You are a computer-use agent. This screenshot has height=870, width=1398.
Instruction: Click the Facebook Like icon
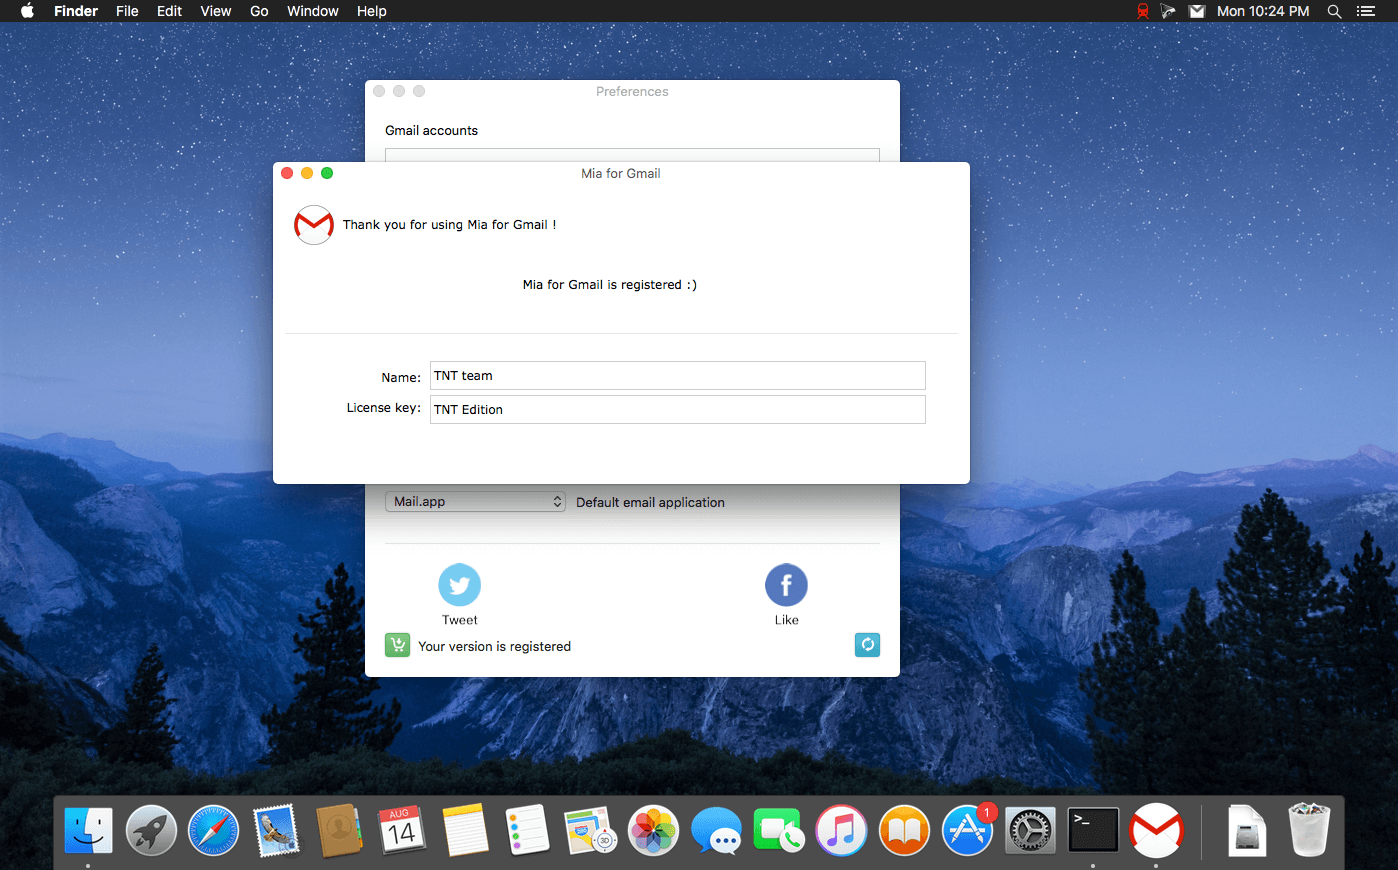coord(786,585)
